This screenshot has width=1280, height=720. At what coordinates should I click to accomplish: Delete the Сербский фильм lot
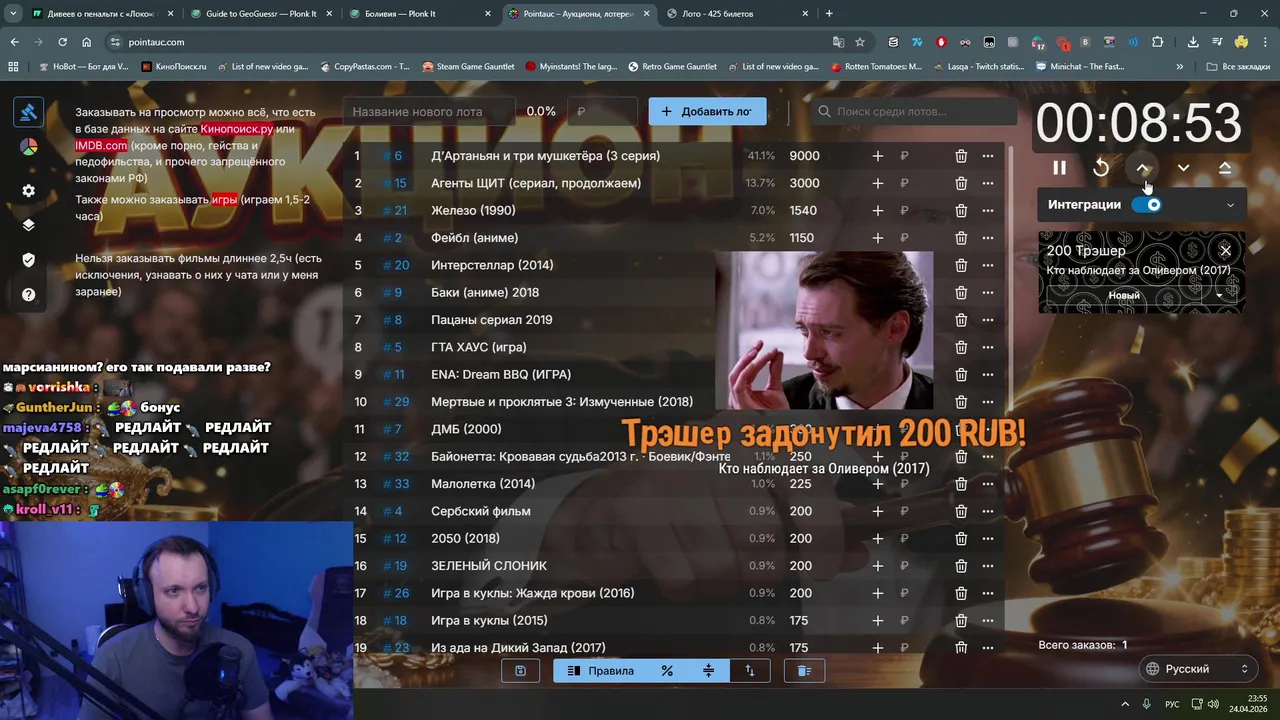pyautogui.click(x=960, y=511)
